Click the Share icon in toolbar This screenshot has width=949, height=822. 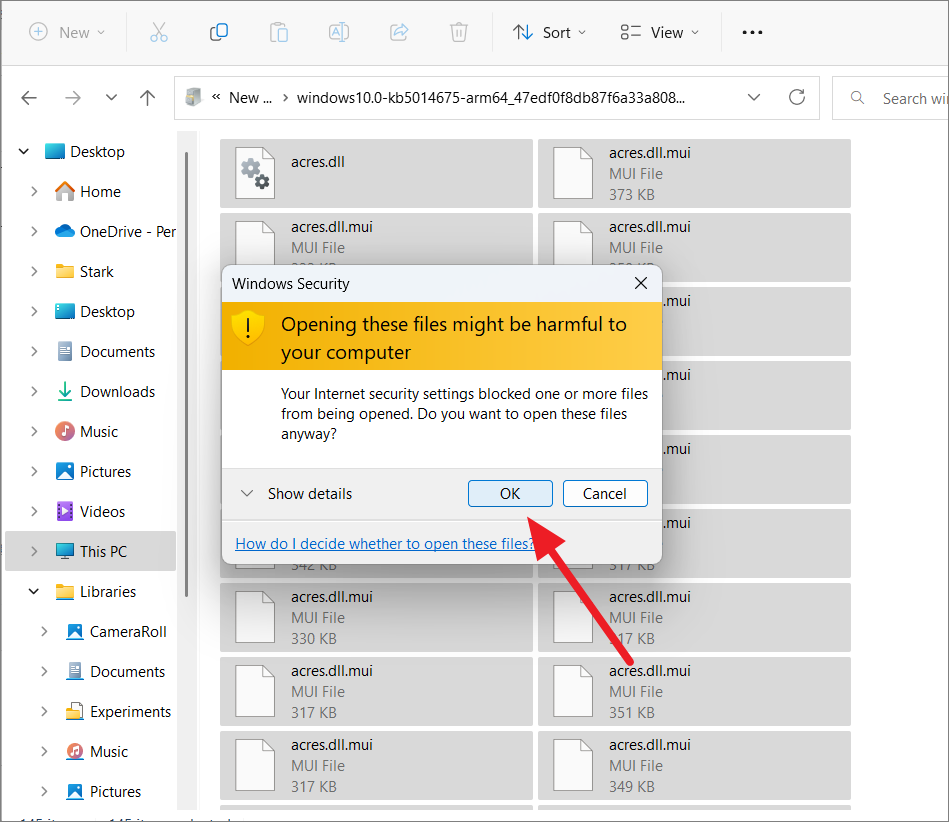tap(399, 32)
